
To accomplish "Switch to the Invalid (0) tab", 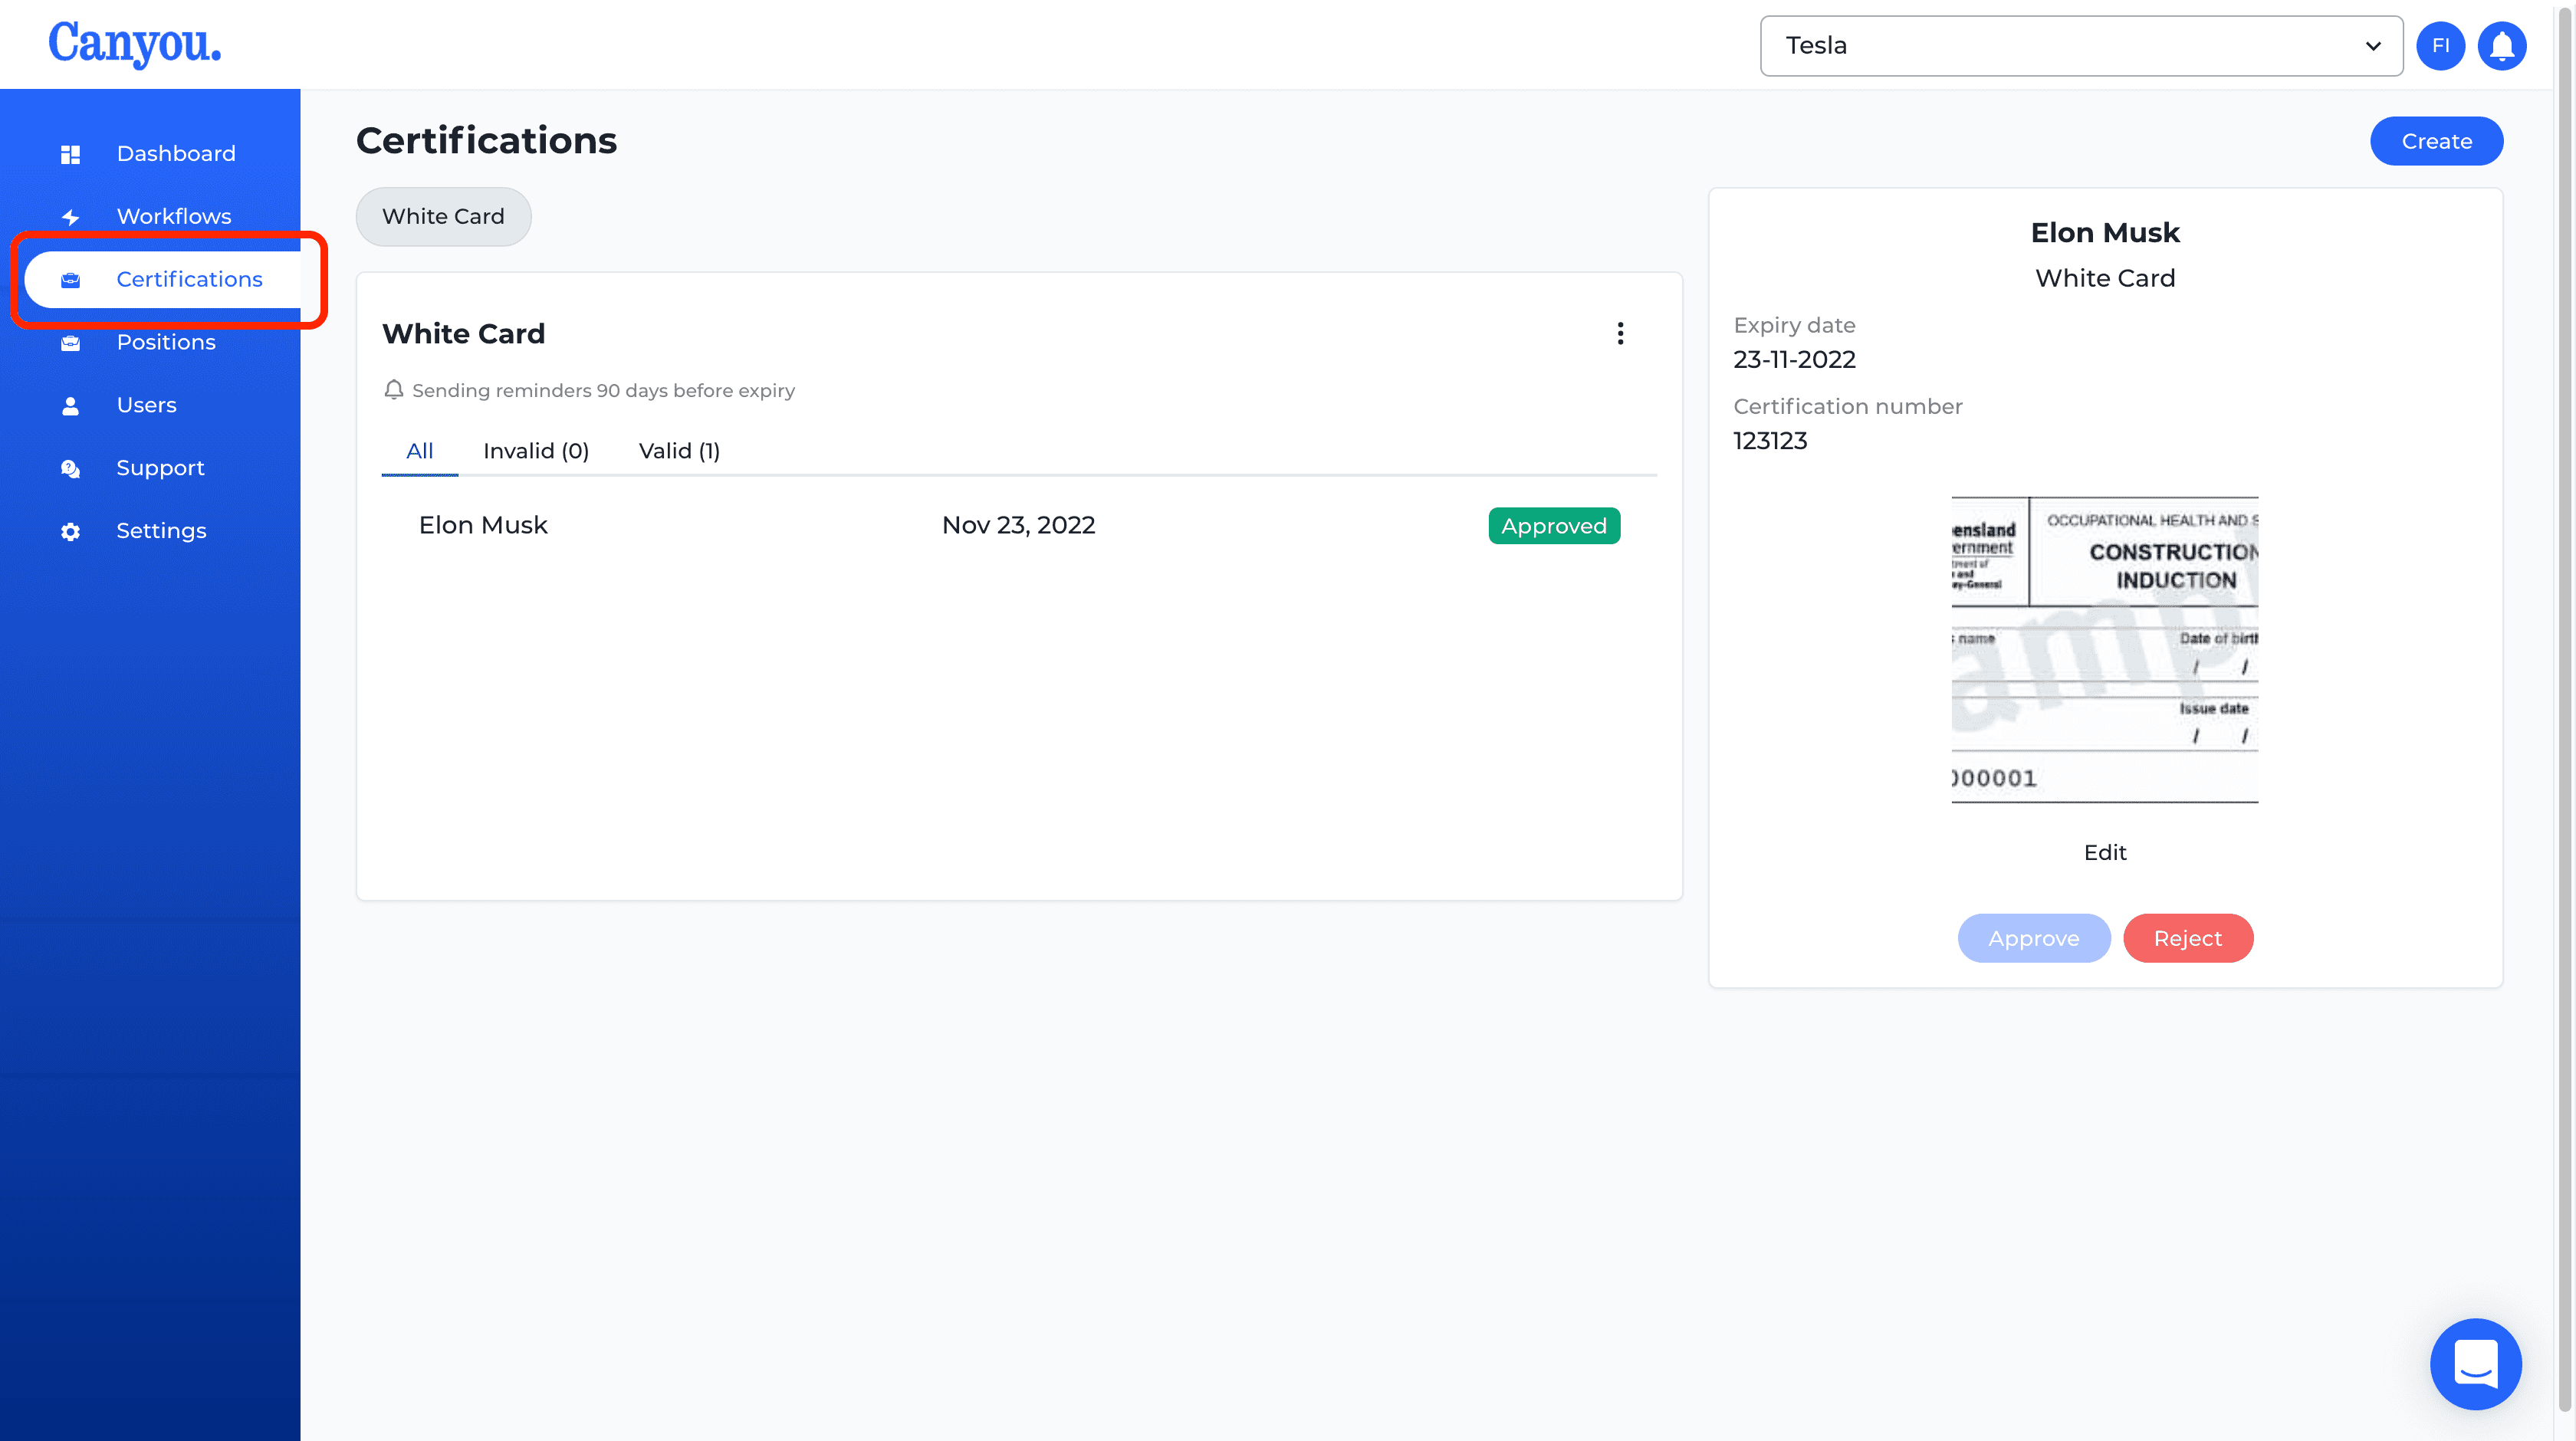I will (x=536, y=451).
